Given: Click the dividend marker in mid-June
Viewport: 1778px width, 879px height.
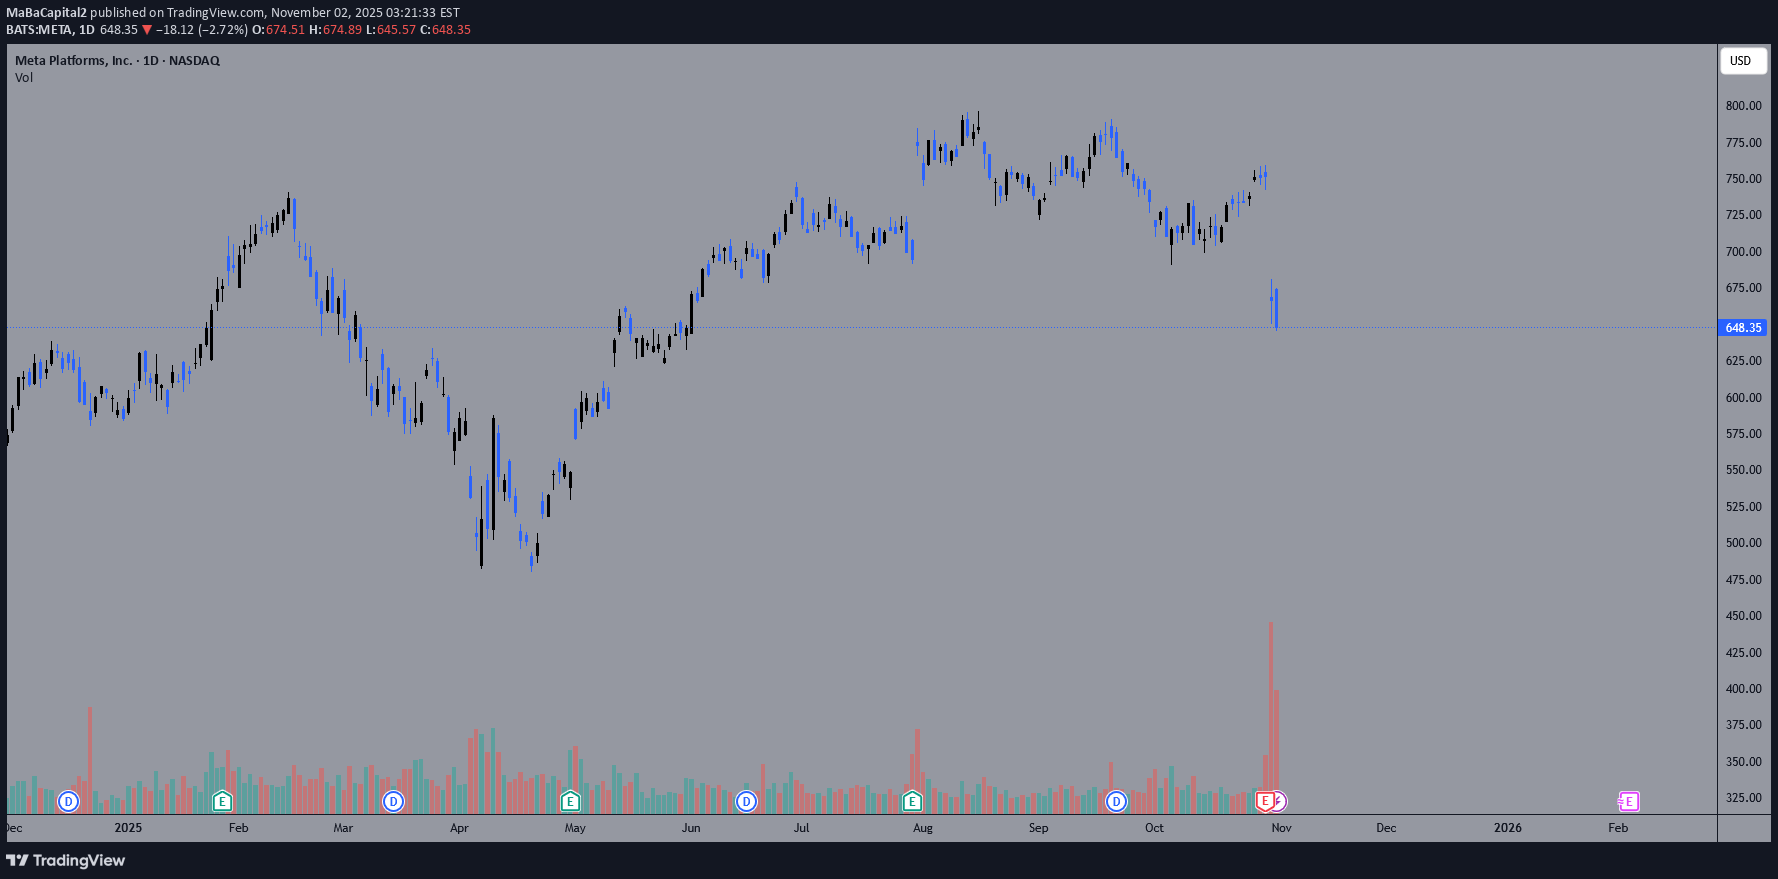Looking at the screenshot, I should pyautogui.click(x=746, y=801).
